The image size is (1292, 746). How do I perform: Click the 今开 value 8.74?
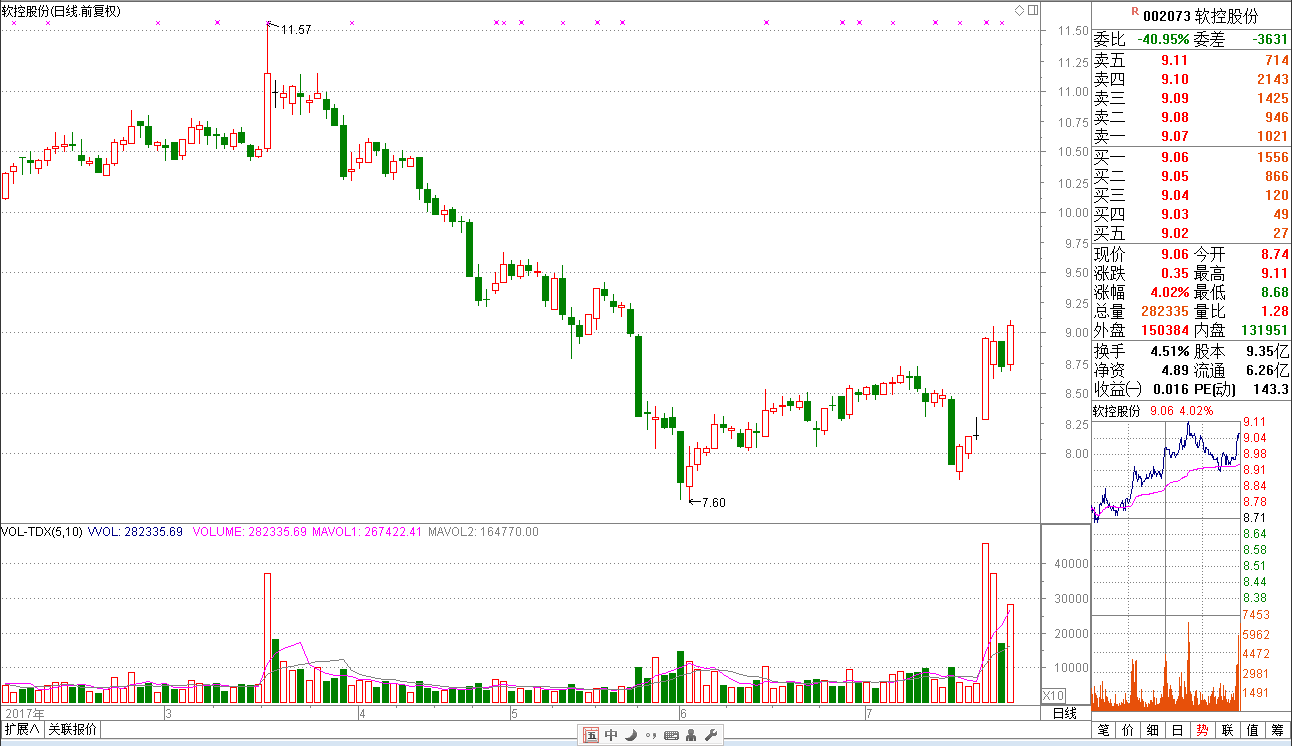pos(1274,254)
